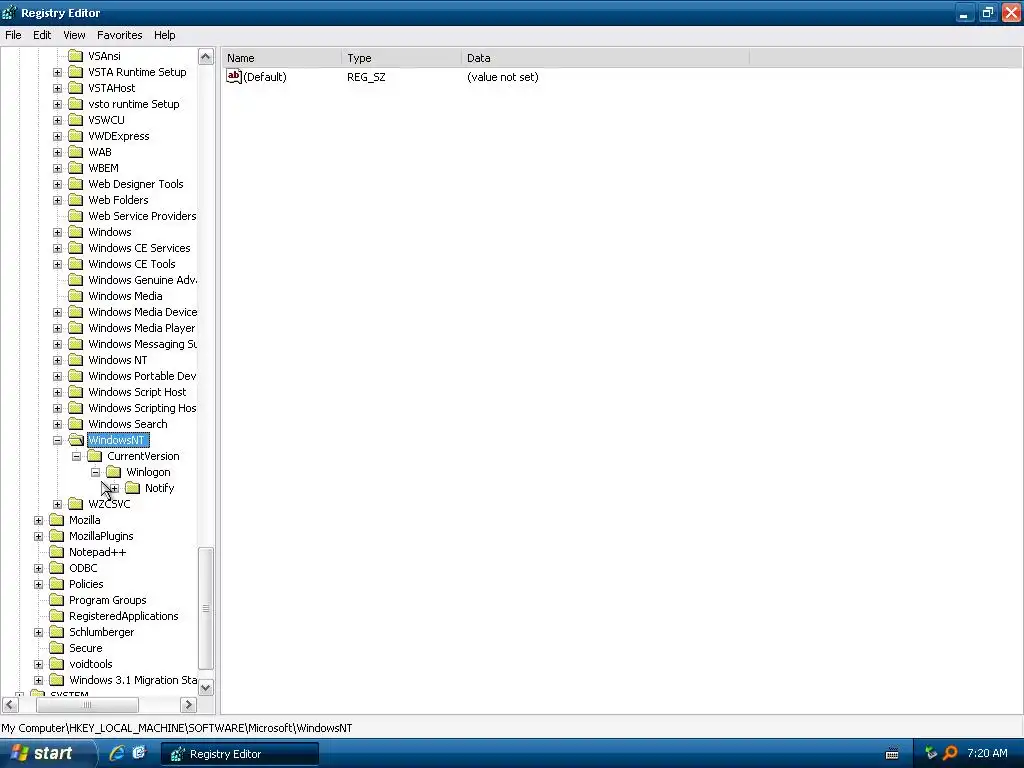Expand the Mozilla key
Image resolution: width=1024 pixels, height=768 pixels.
[39, 520]
